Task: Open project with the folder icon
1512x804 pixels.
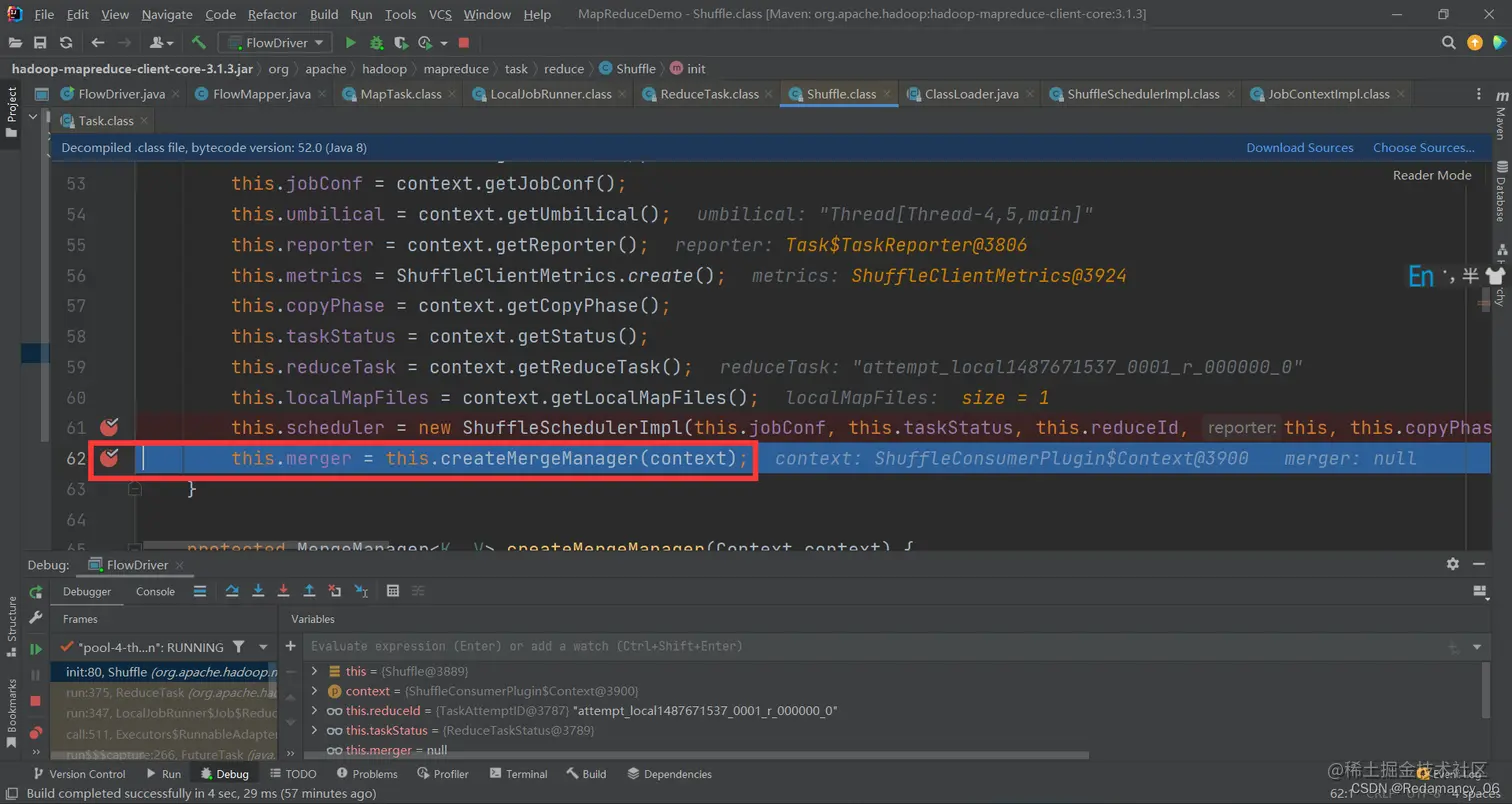Action: click(x=15, y=43)
